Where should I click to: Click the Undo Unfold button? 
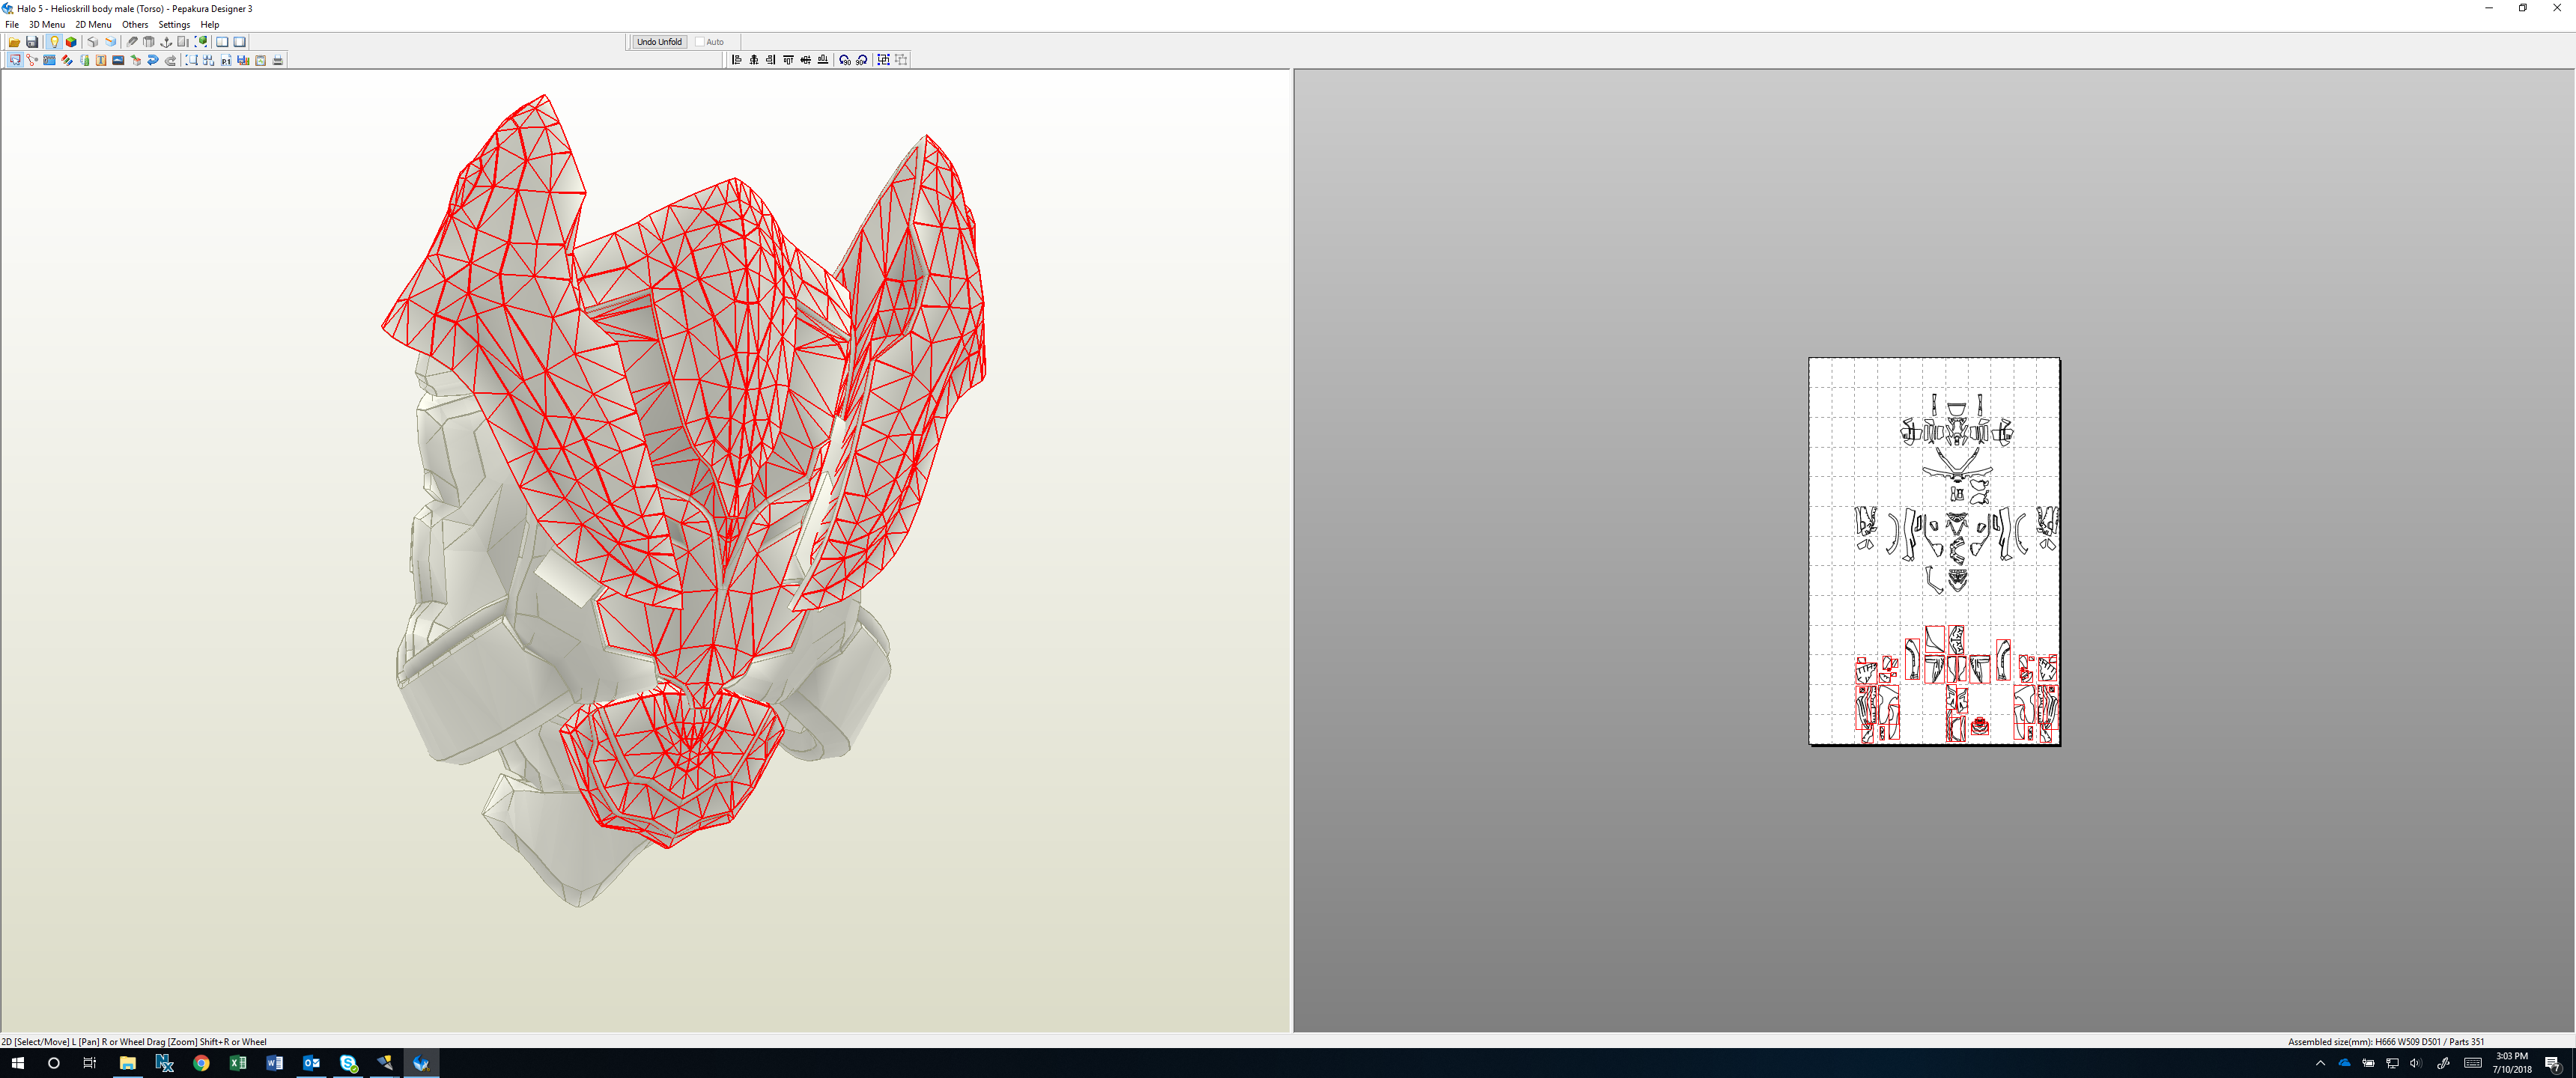coord(658,42)
